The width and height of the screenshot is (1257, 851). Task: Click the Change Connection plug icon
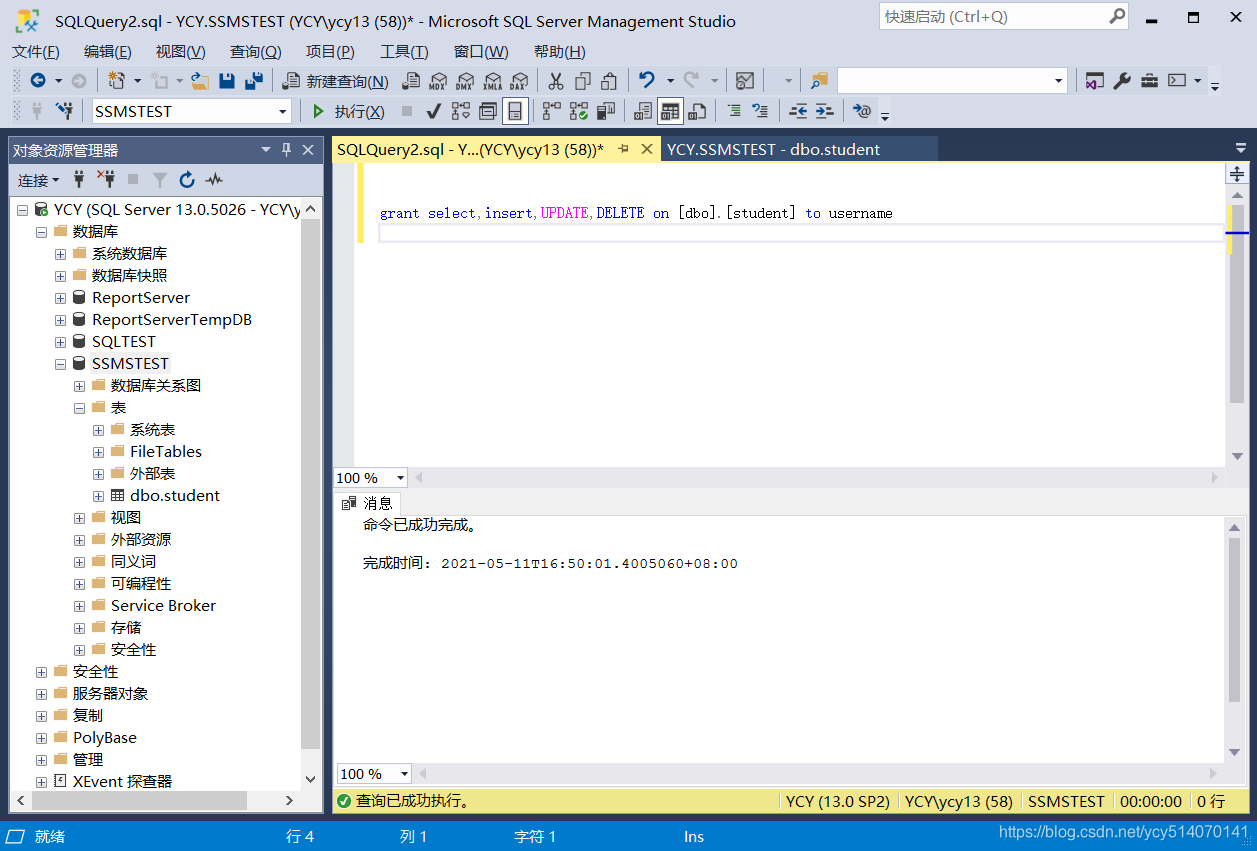coord(65,111)
